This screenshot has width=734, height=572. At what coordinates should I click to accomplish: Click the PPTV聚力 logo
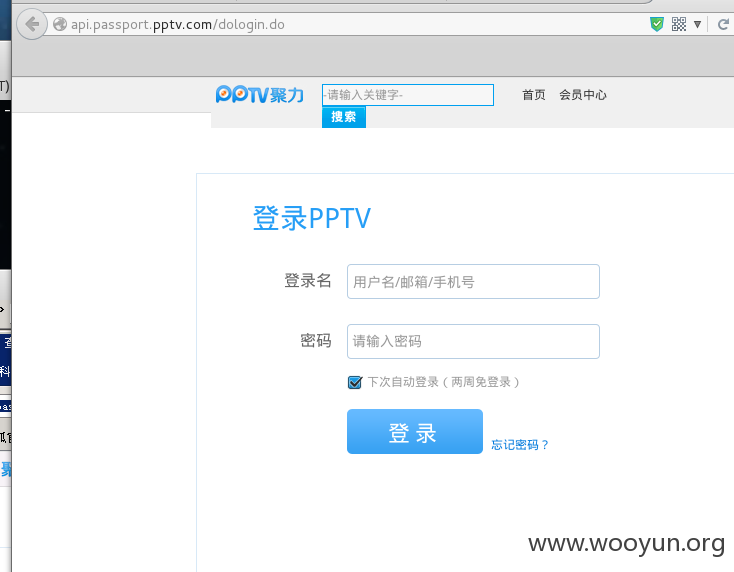pyautogui.click(x=259, y=94)
